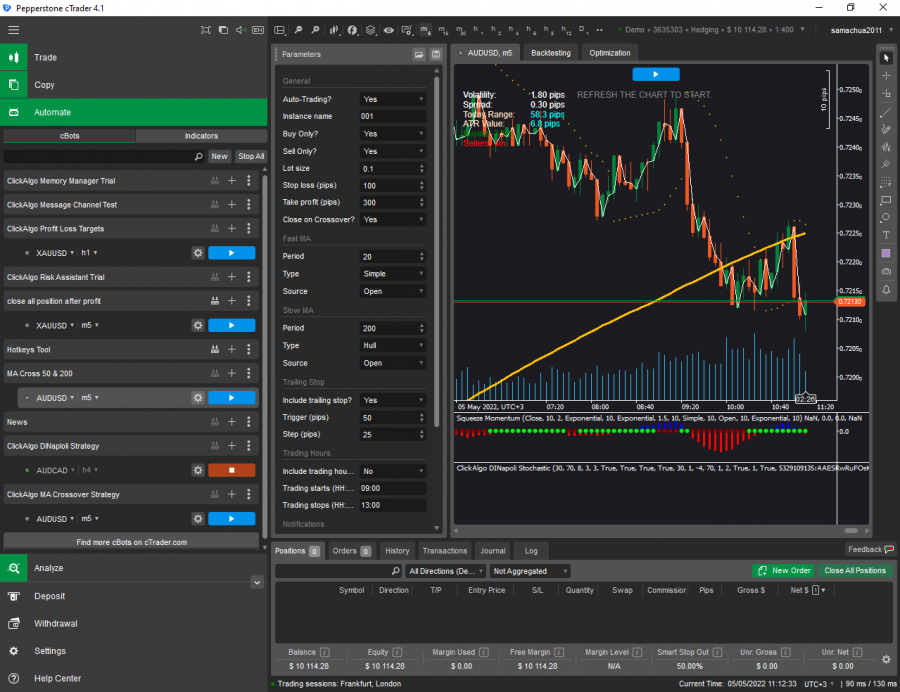Open Fast MA Type dropdown showing Simple

pos(393,274)
